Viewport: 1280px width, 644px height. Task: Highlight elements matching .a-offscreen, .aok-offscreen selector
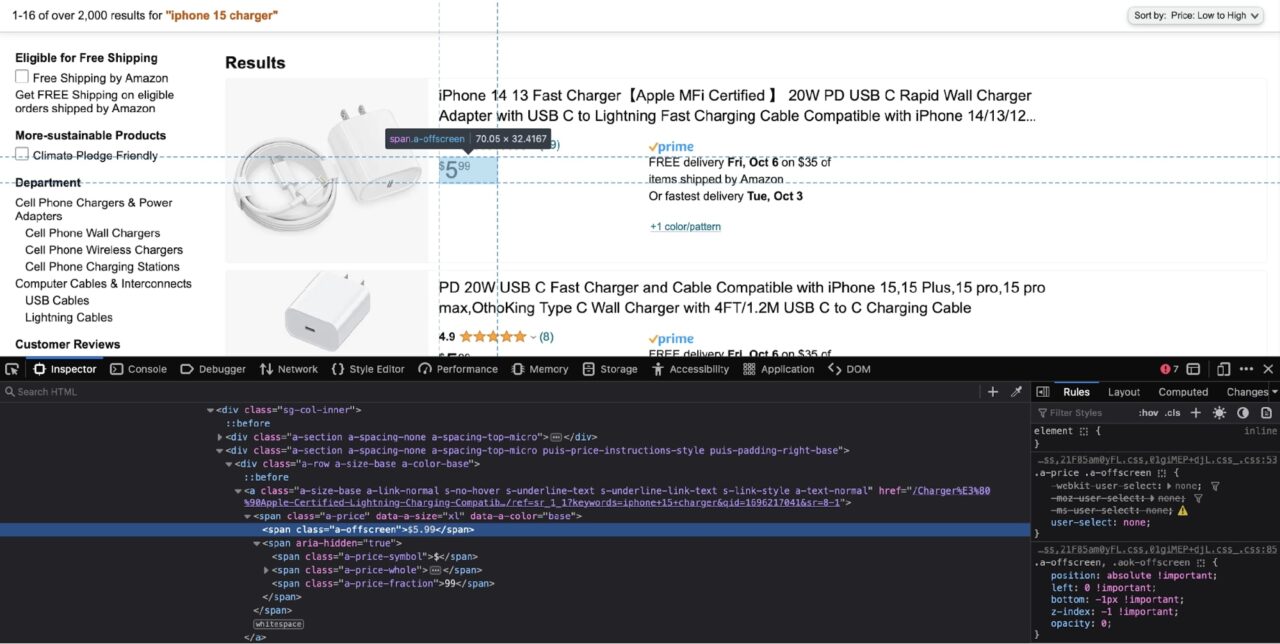(1200, 563)
